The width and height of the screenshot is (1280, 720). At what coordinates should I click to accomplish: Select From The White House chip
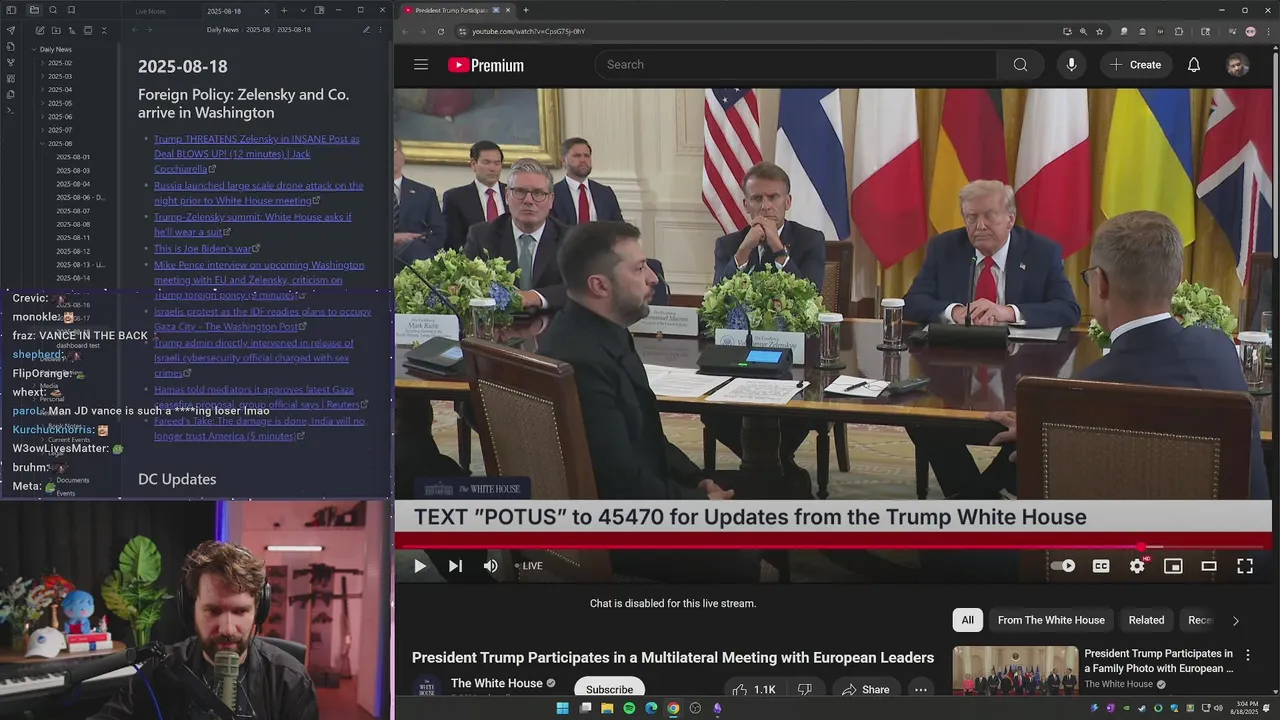tap(1051, 620)
